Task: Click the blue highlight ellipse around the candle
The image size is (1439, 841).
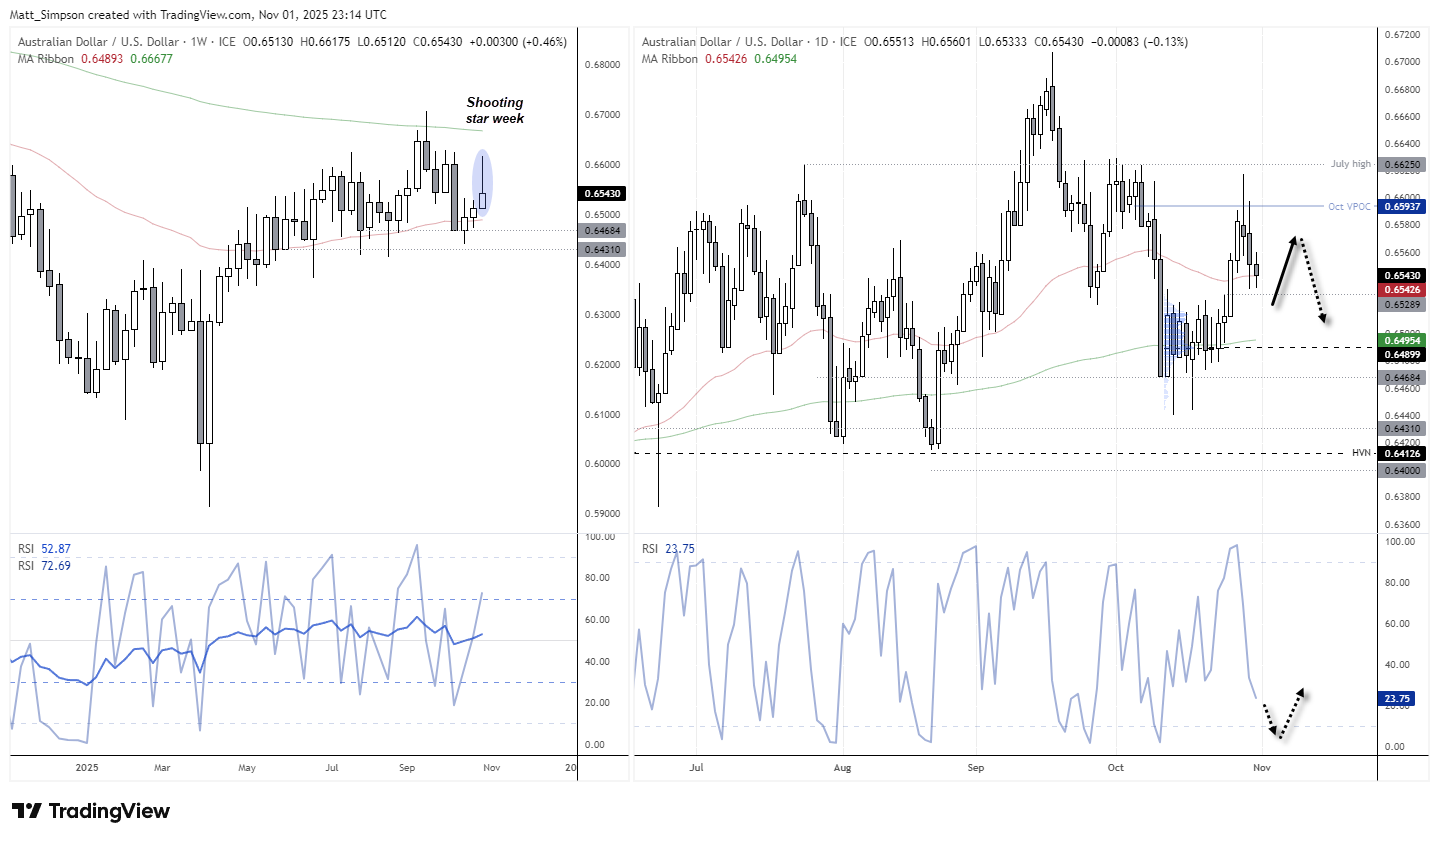Action: tap(482, 183)
